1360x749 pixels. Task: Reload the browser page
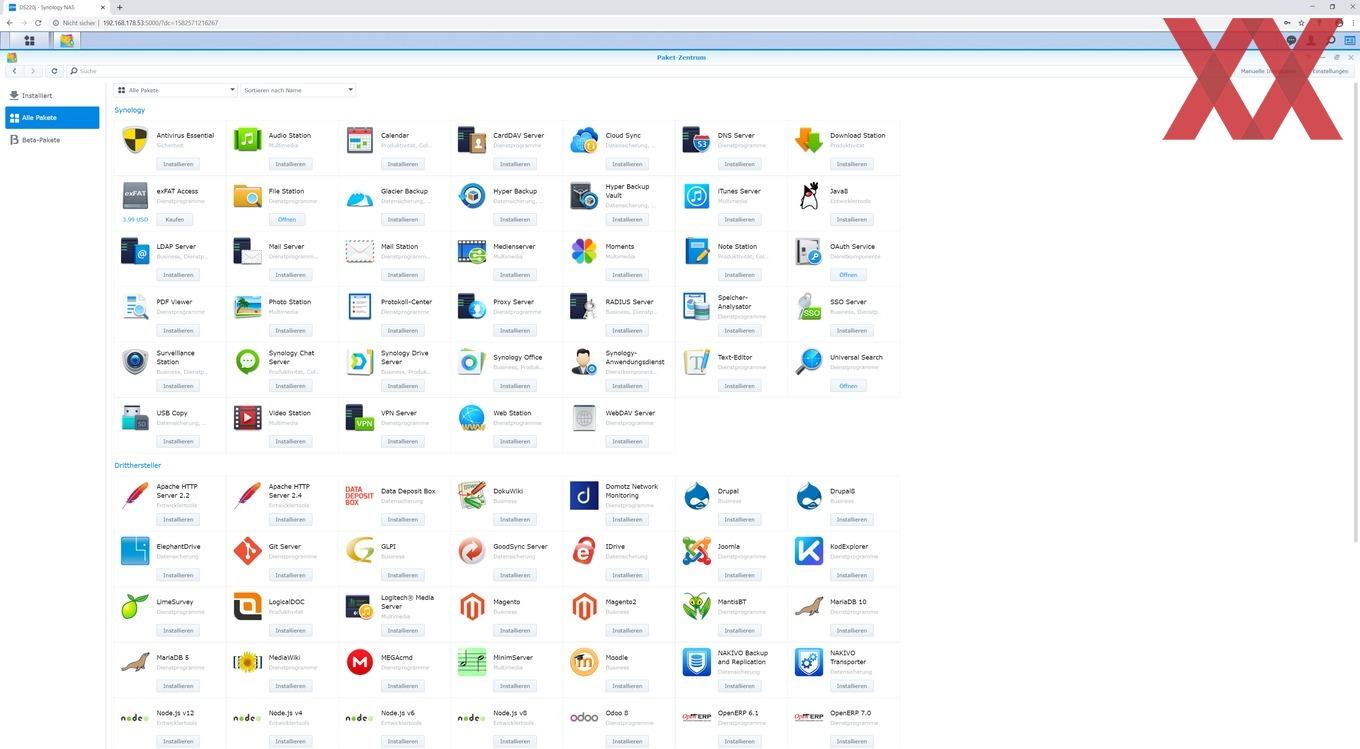pyautogui.click(x=38, y=22)
